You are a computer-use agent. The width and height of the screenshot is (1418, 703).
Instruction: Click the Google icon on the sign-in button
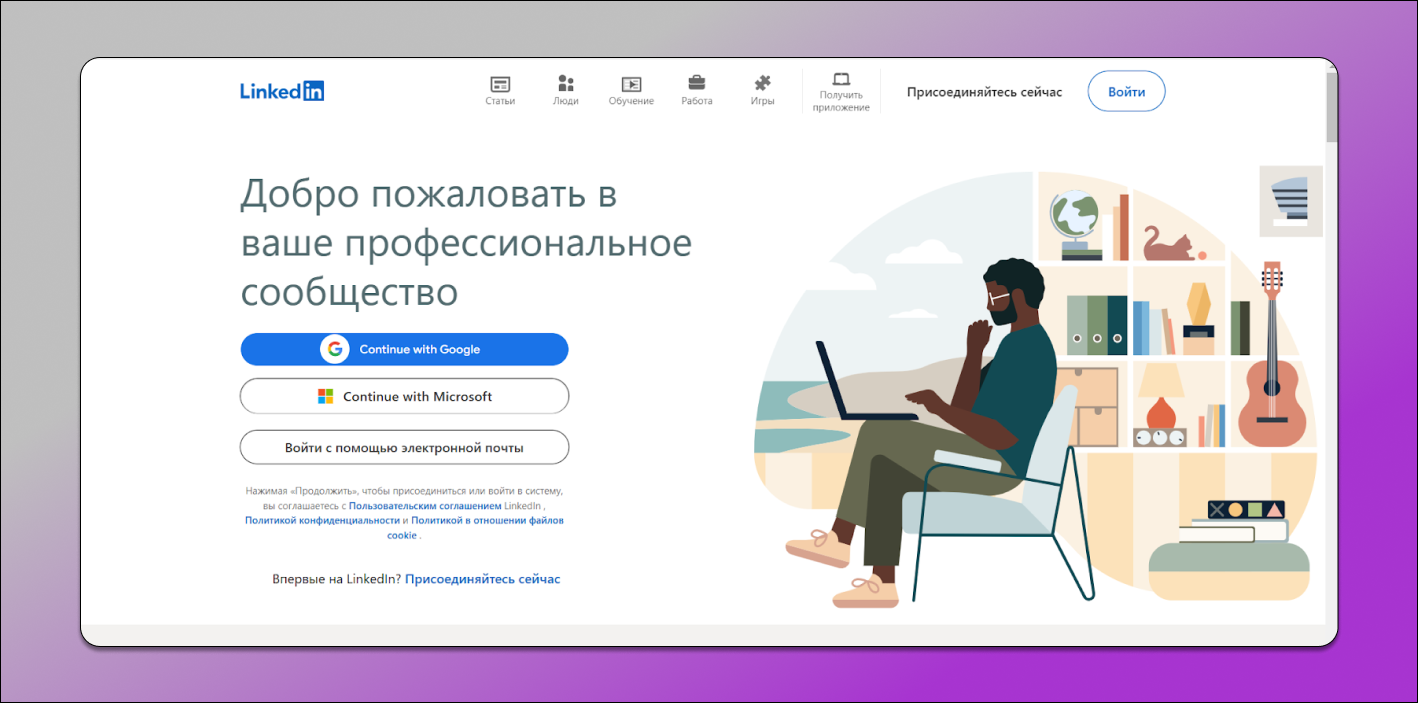coord(333,349)
